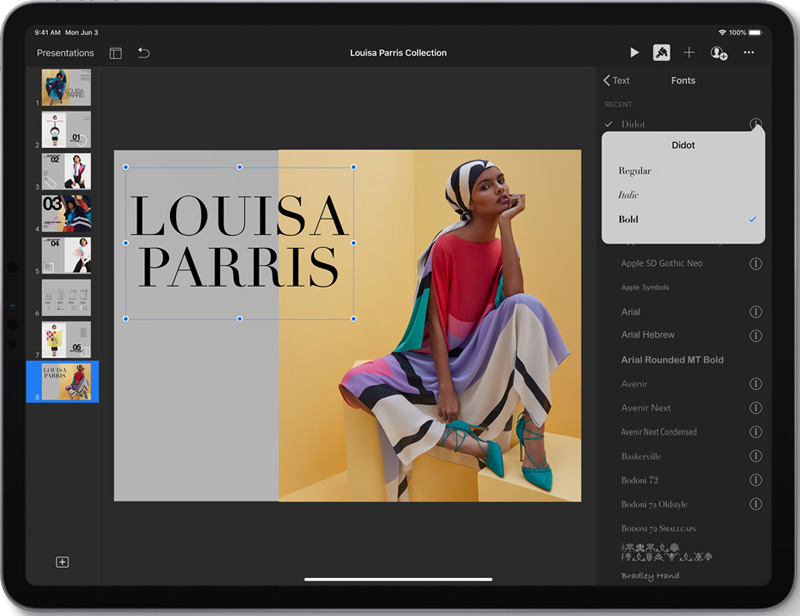Screen dimensions: 800x616
Task: Tap the info button beside Avenir
Action: 755,383
